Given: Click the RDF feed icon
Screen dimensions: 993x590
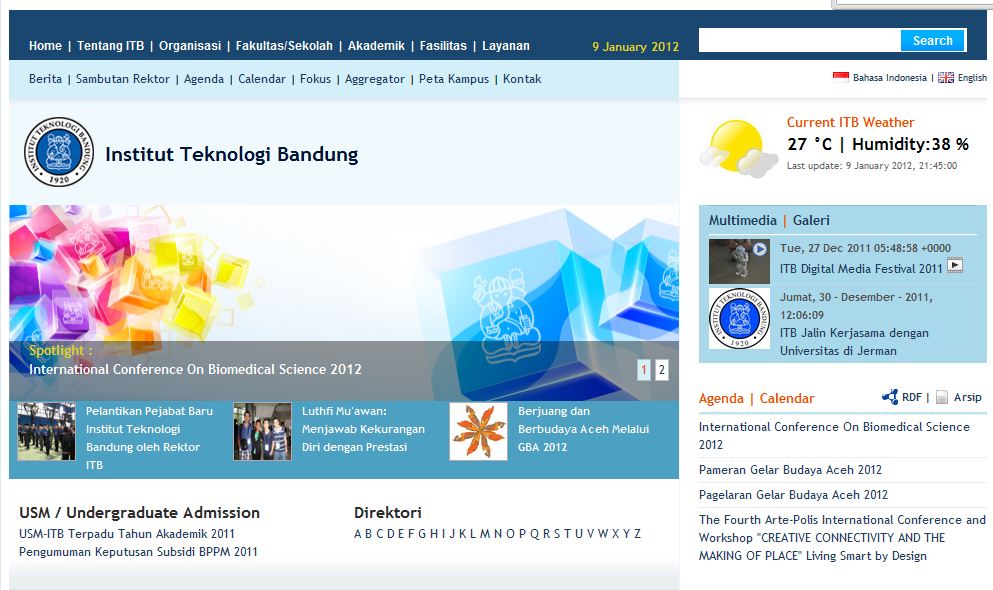Looking at the screenshot, I should (x=890, y=397).
